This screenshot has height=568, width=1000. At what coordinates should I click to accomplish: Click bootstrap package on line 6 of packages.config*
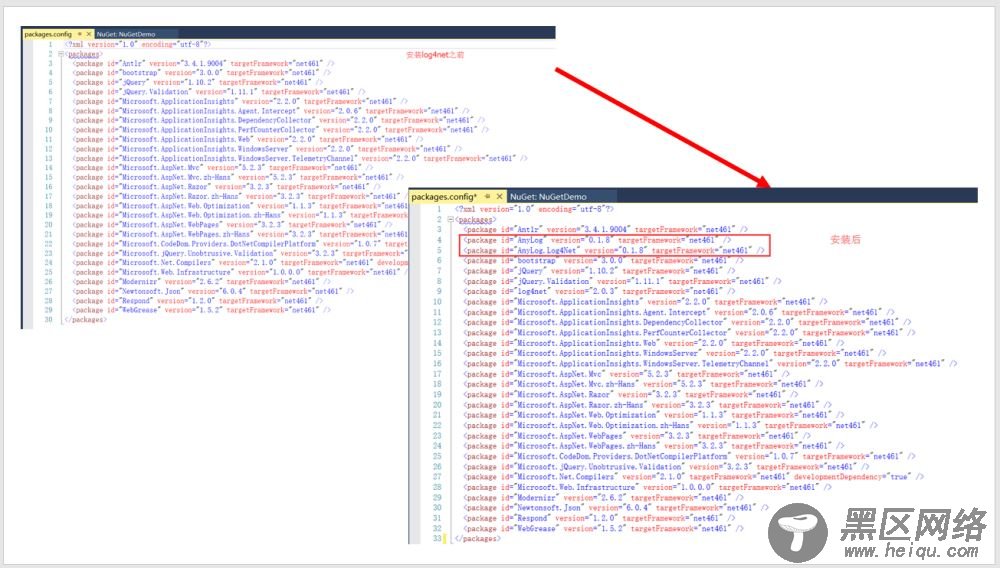(603, 260)
